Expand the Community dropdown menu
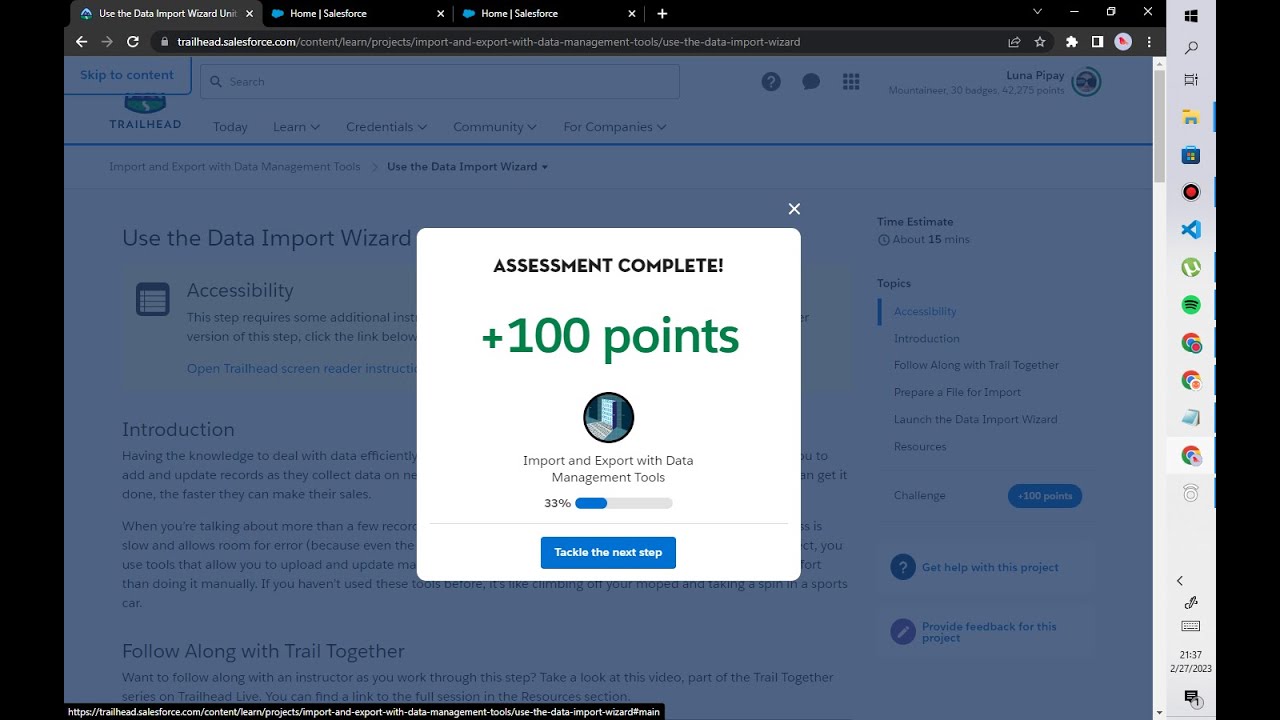The width and height of the screenshot is (1280, 720). (x=495, y=127)
